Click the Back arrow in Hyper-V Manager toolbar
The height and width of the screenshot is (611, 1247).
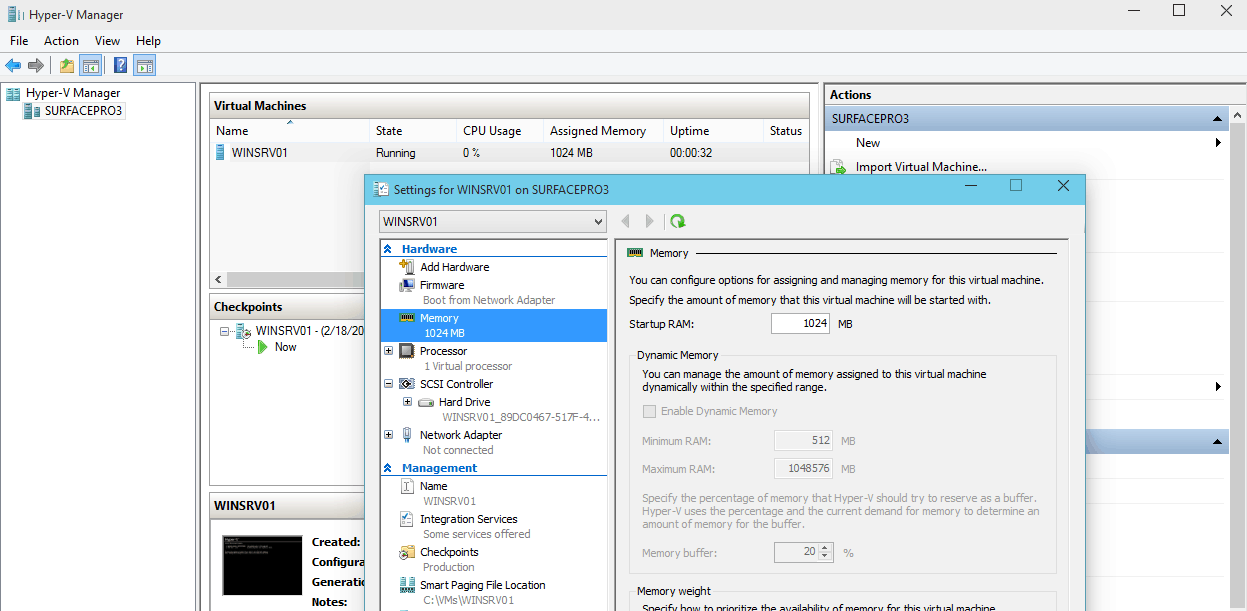[x=13, y=66]
